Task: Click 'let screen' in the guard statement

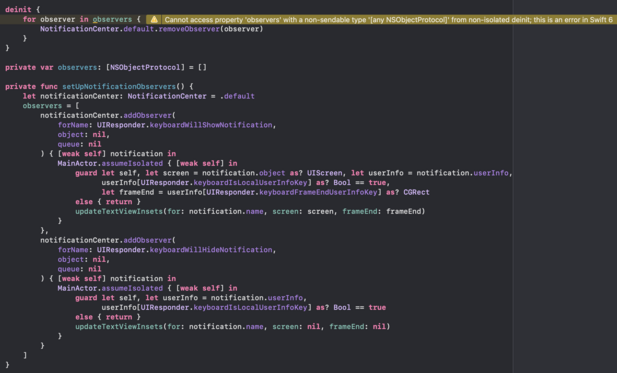Action: [167, 173]
